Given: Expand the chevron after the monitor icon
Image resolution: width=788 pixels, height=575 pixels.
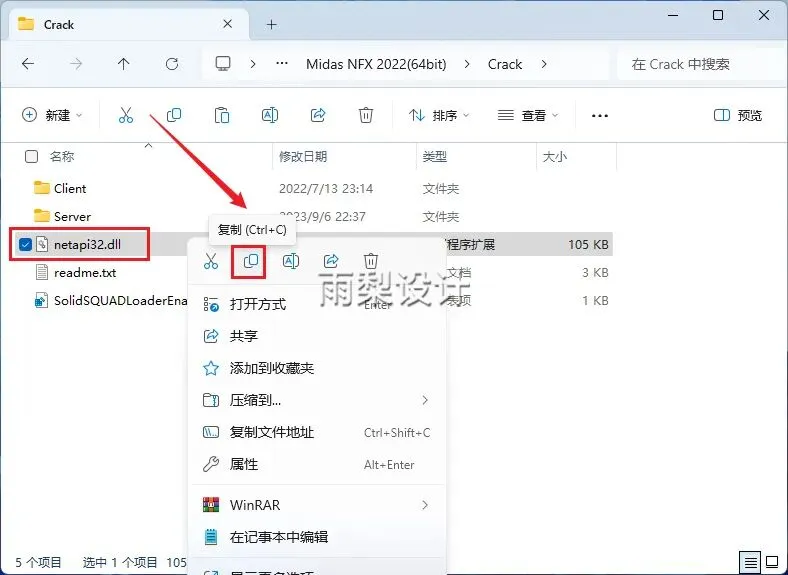Looking at the screenshot, I should pos(253,64).
